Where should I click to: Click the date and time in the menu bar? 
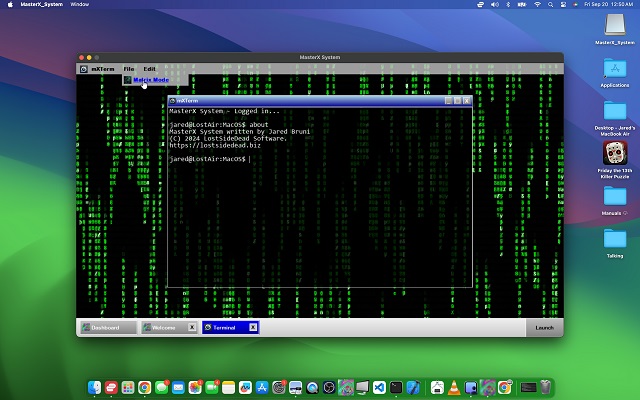tap(609, 4)
